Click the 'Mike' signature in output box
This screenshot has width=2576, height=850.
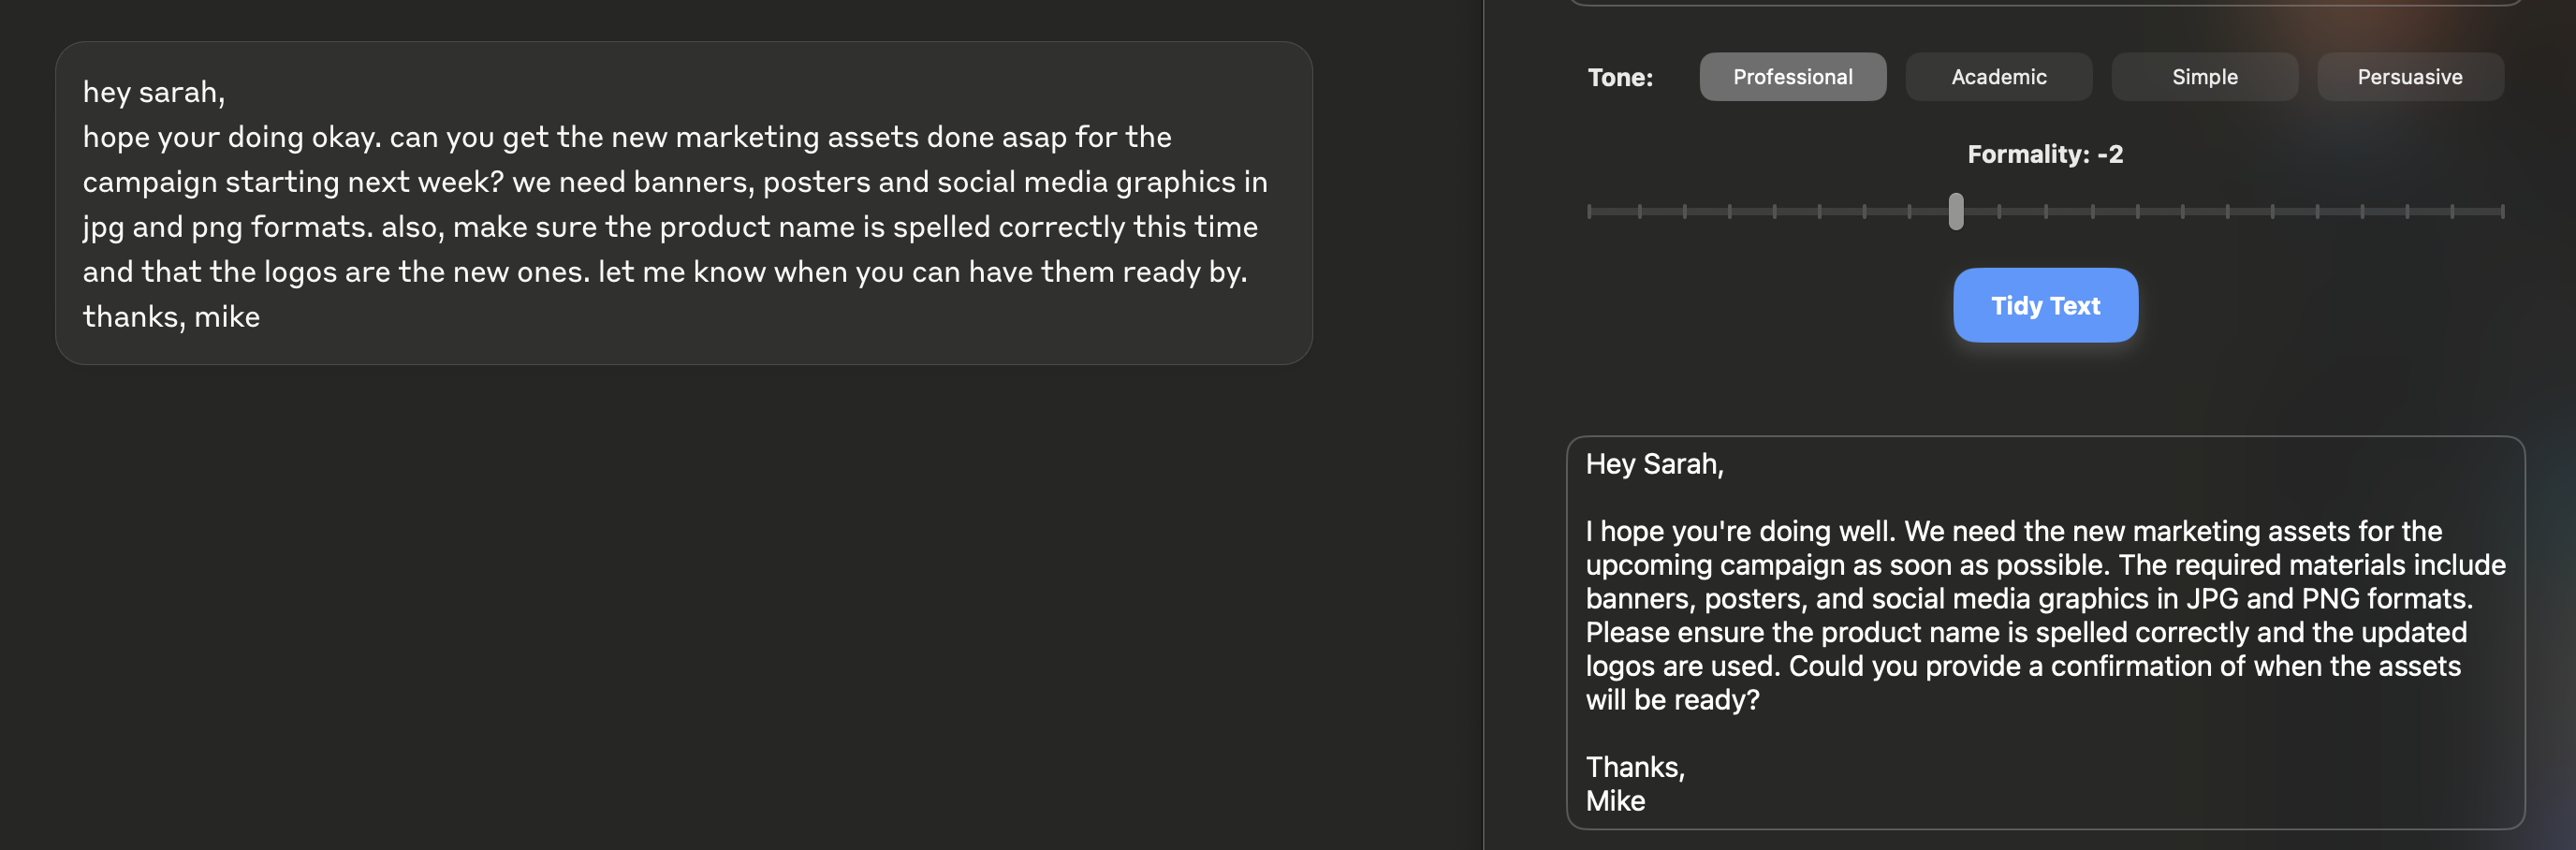click(1615, 801)
